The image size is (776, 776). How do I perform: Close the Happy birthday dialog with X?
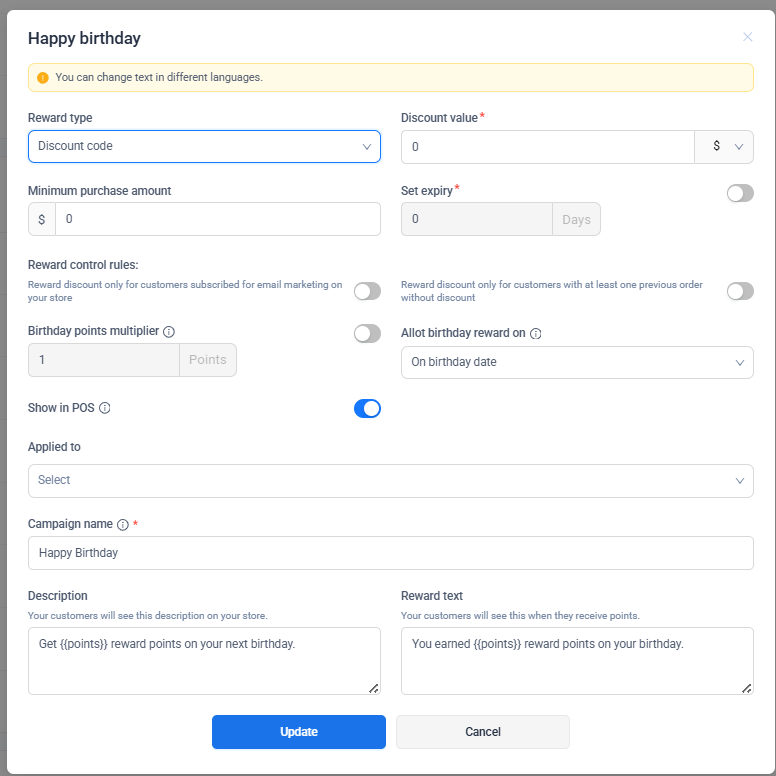tap(747, 37)
